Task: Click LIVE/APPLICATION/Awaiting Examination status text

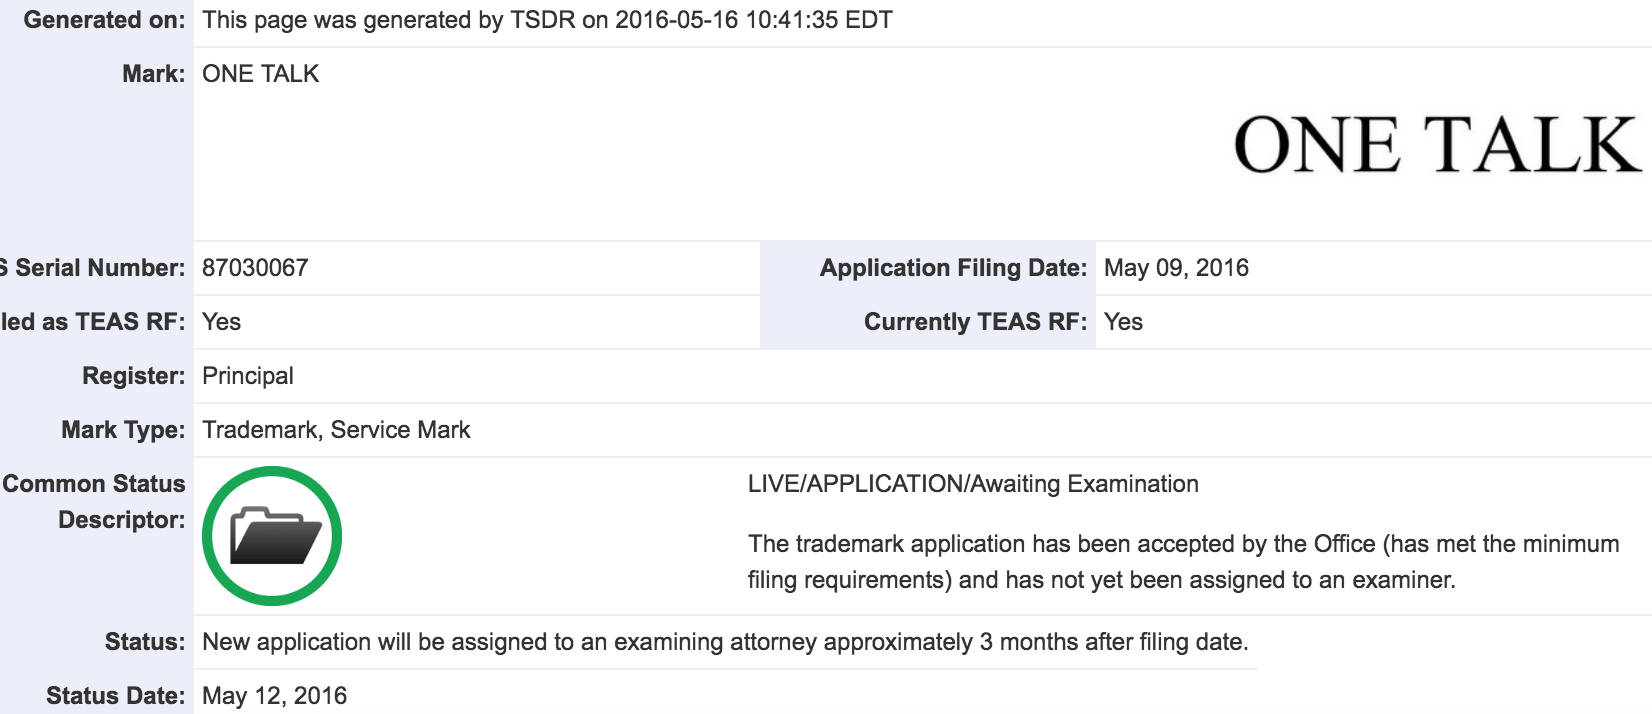Action: (973, 484)
